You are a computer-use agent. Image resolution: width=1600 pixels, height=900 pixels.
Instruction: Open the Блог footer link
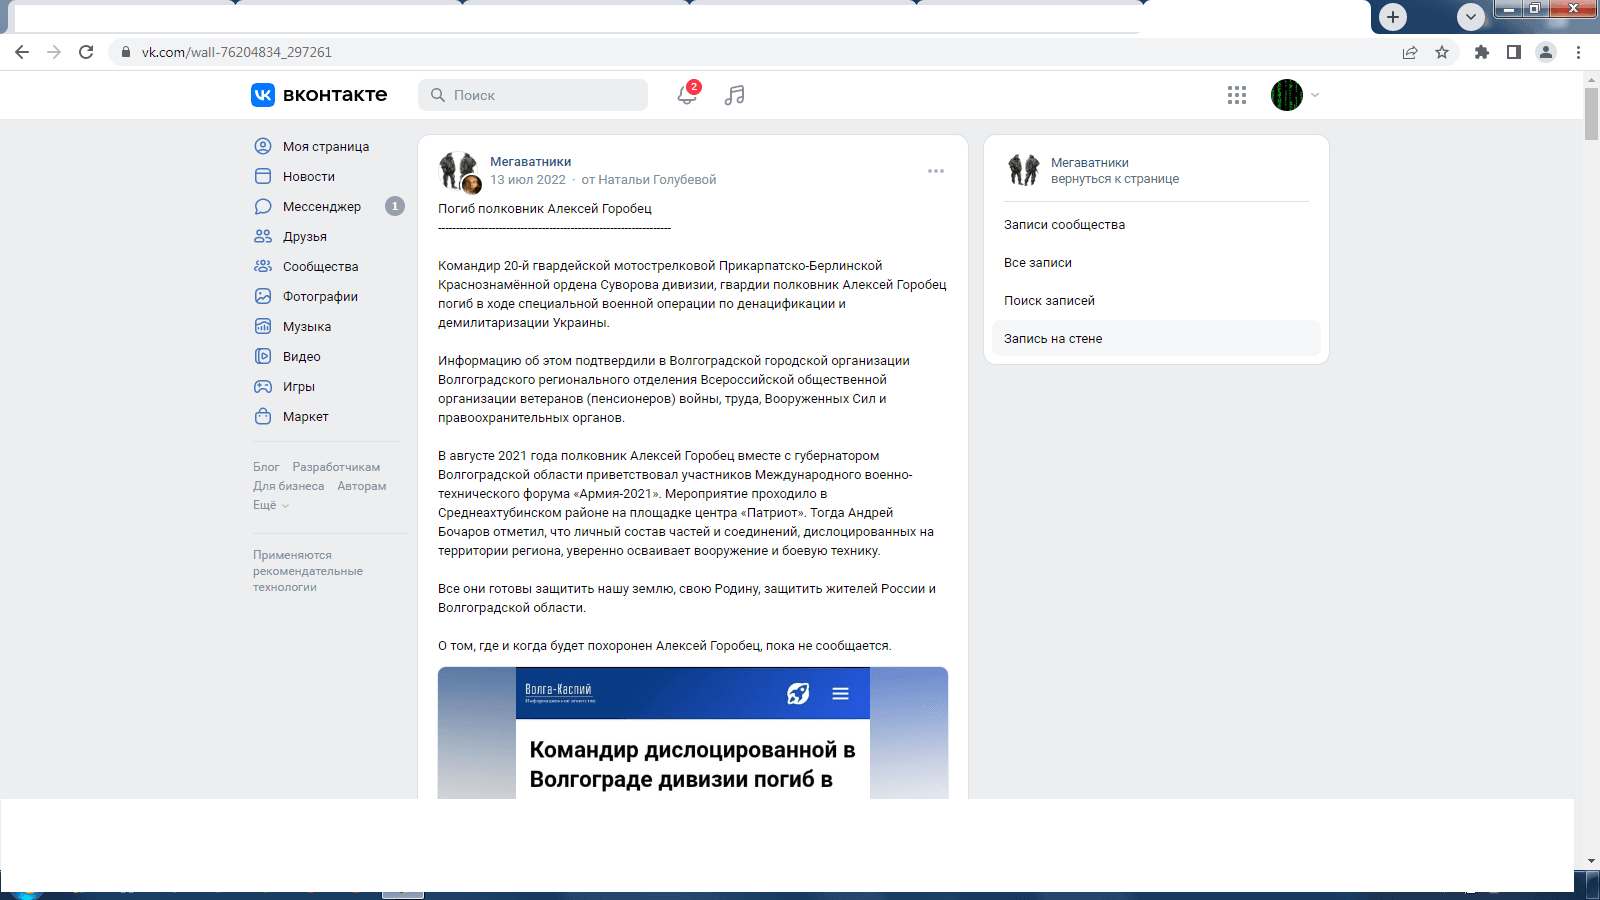(x=266, y=467)
